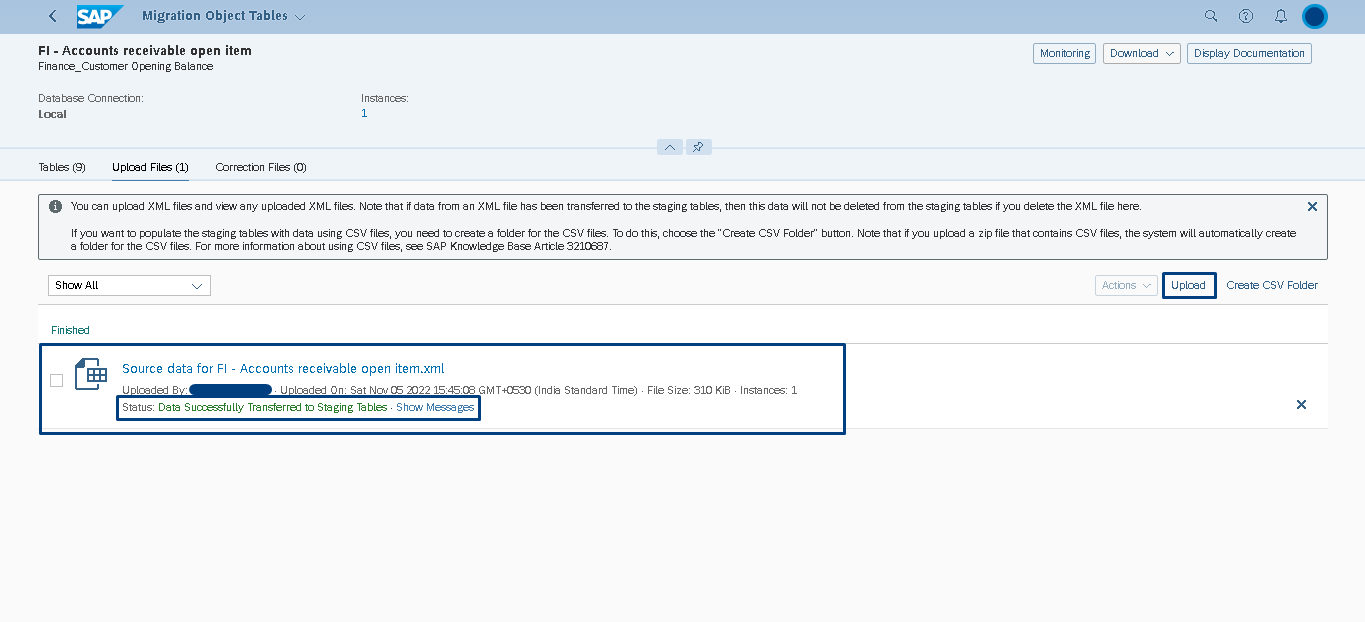
Task: Tick the checkbox for the source data file
Action: click(56, 380)
